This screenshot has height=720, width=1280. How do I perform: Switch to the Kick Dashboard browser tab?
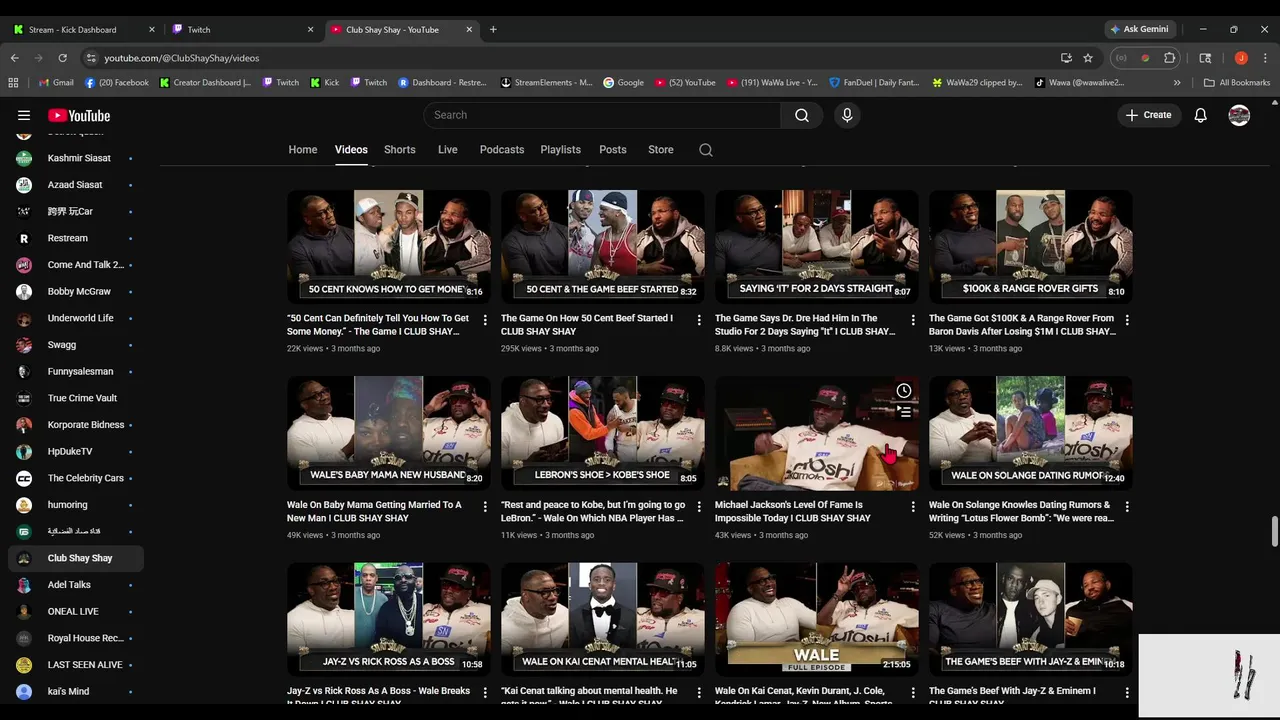[83, 29]
